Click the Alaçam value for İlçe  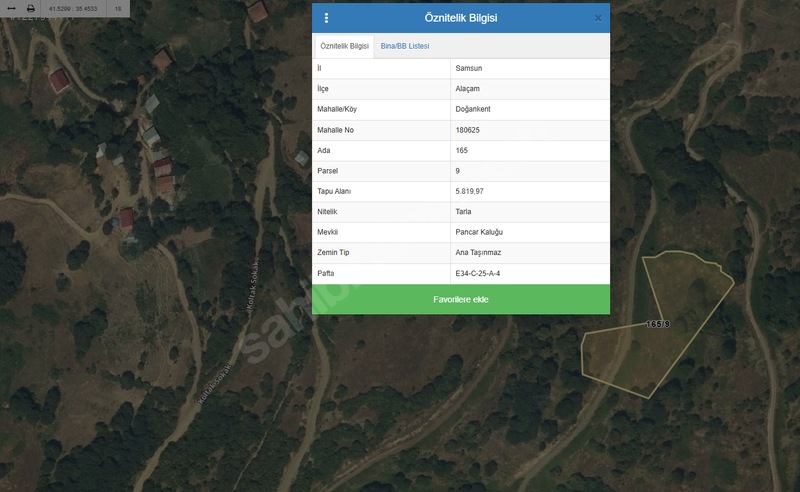click(x=467, y=89)
